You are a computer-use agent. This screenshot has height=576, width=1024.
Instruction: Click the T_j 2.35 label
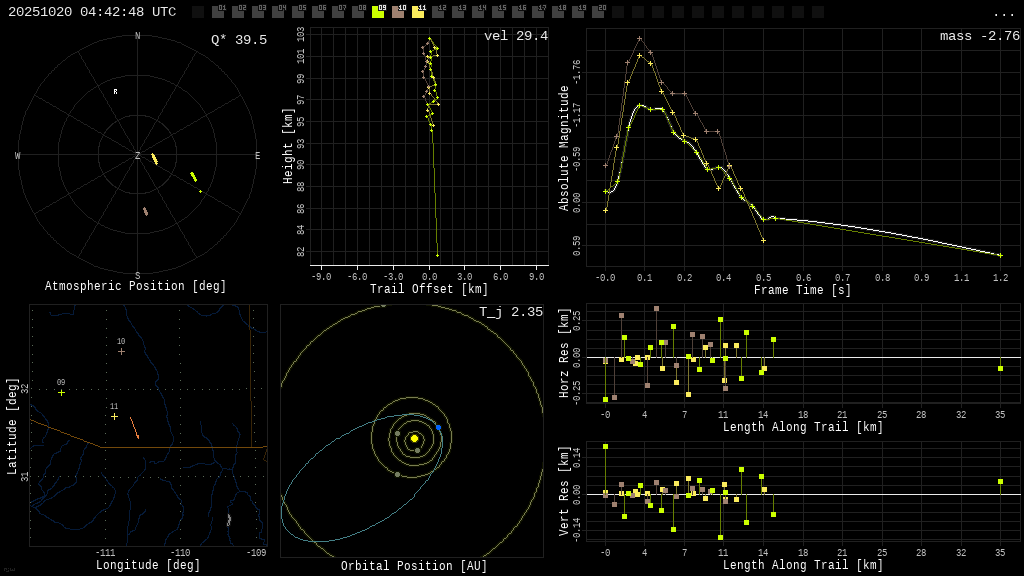coord(510,312)
